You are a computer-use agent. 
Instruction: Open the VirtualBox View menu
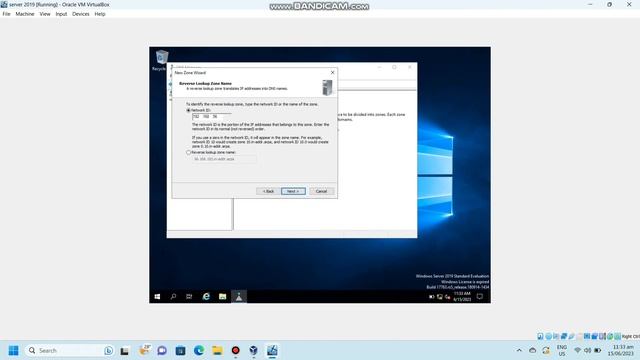[45, 14]
